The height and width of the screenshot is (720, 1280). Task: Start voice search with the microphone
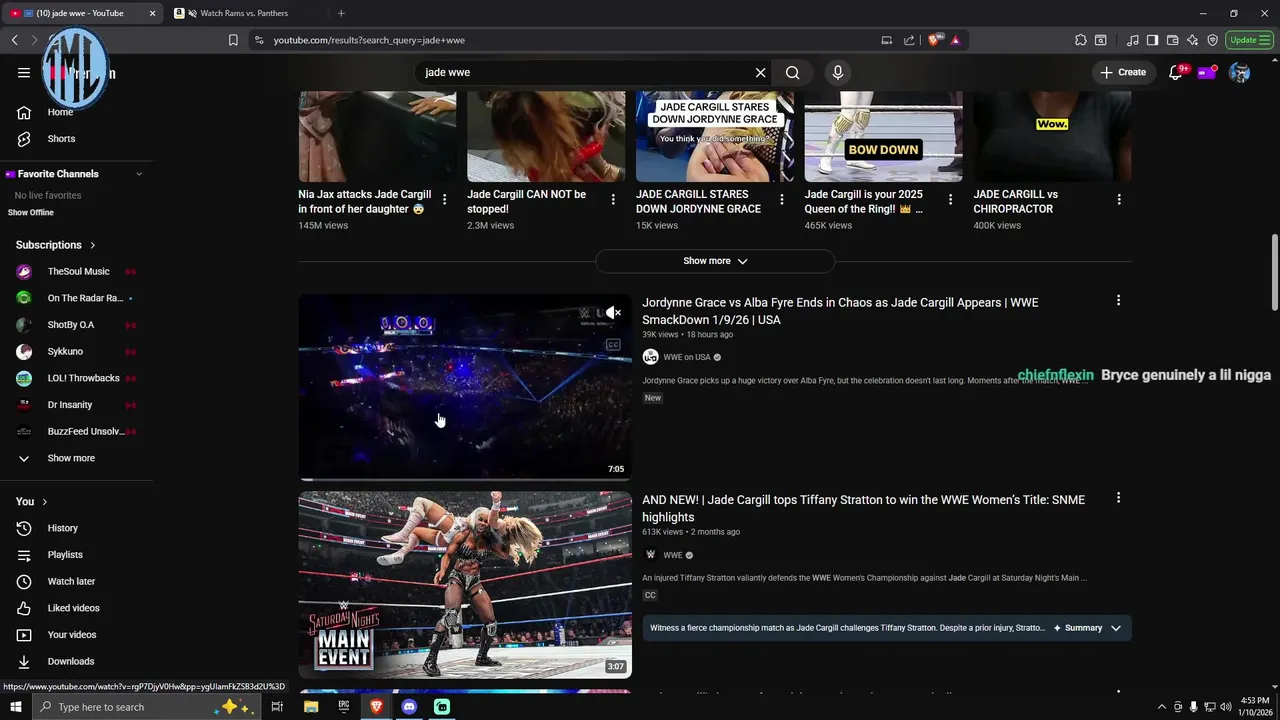838,72
